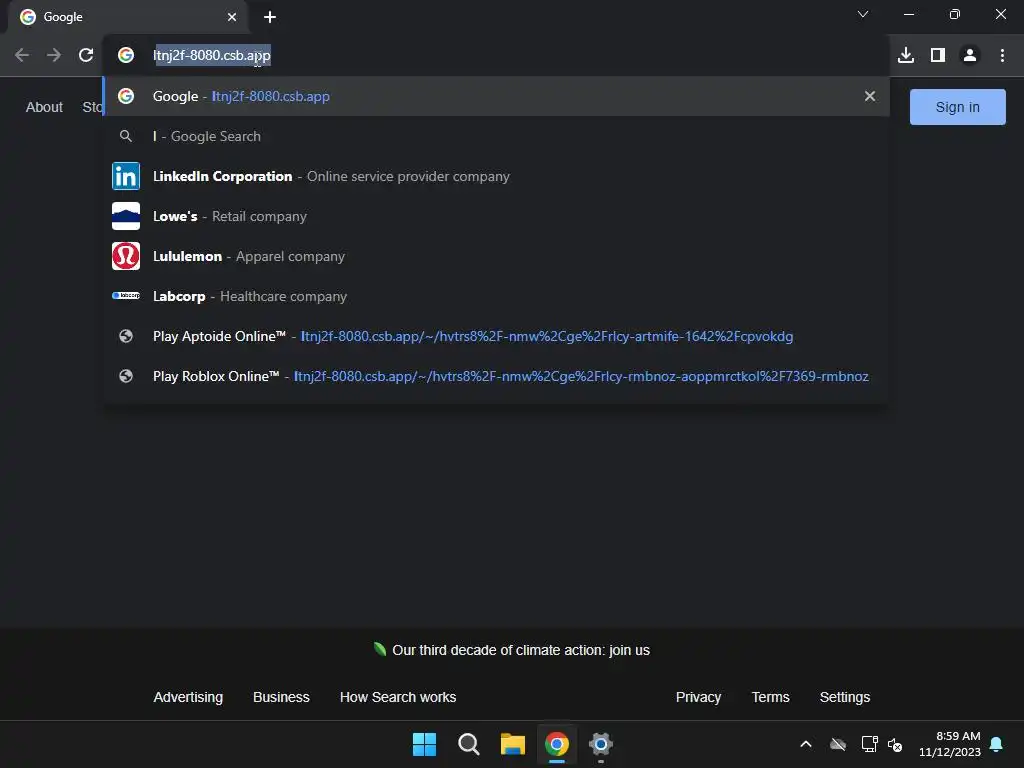This screenshot has width=1024, height=768.
Task: Open the profile avatar icon
Action: pyautogui.click(x=970, y=56)
